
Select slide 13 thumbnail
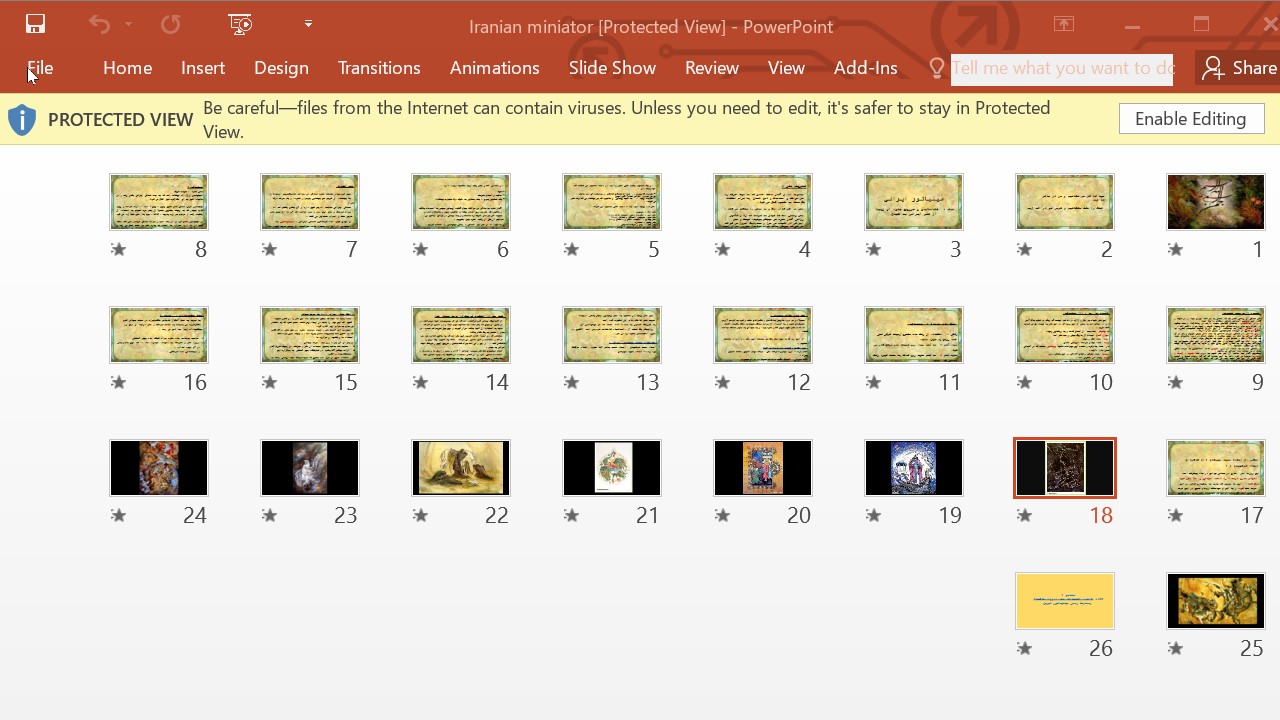pos(611,335)
